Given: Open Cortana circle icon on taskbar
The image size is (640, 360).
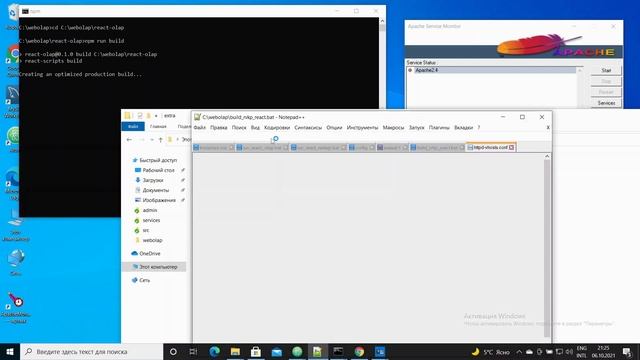Looking at the screenshot, I should (173, 351).
